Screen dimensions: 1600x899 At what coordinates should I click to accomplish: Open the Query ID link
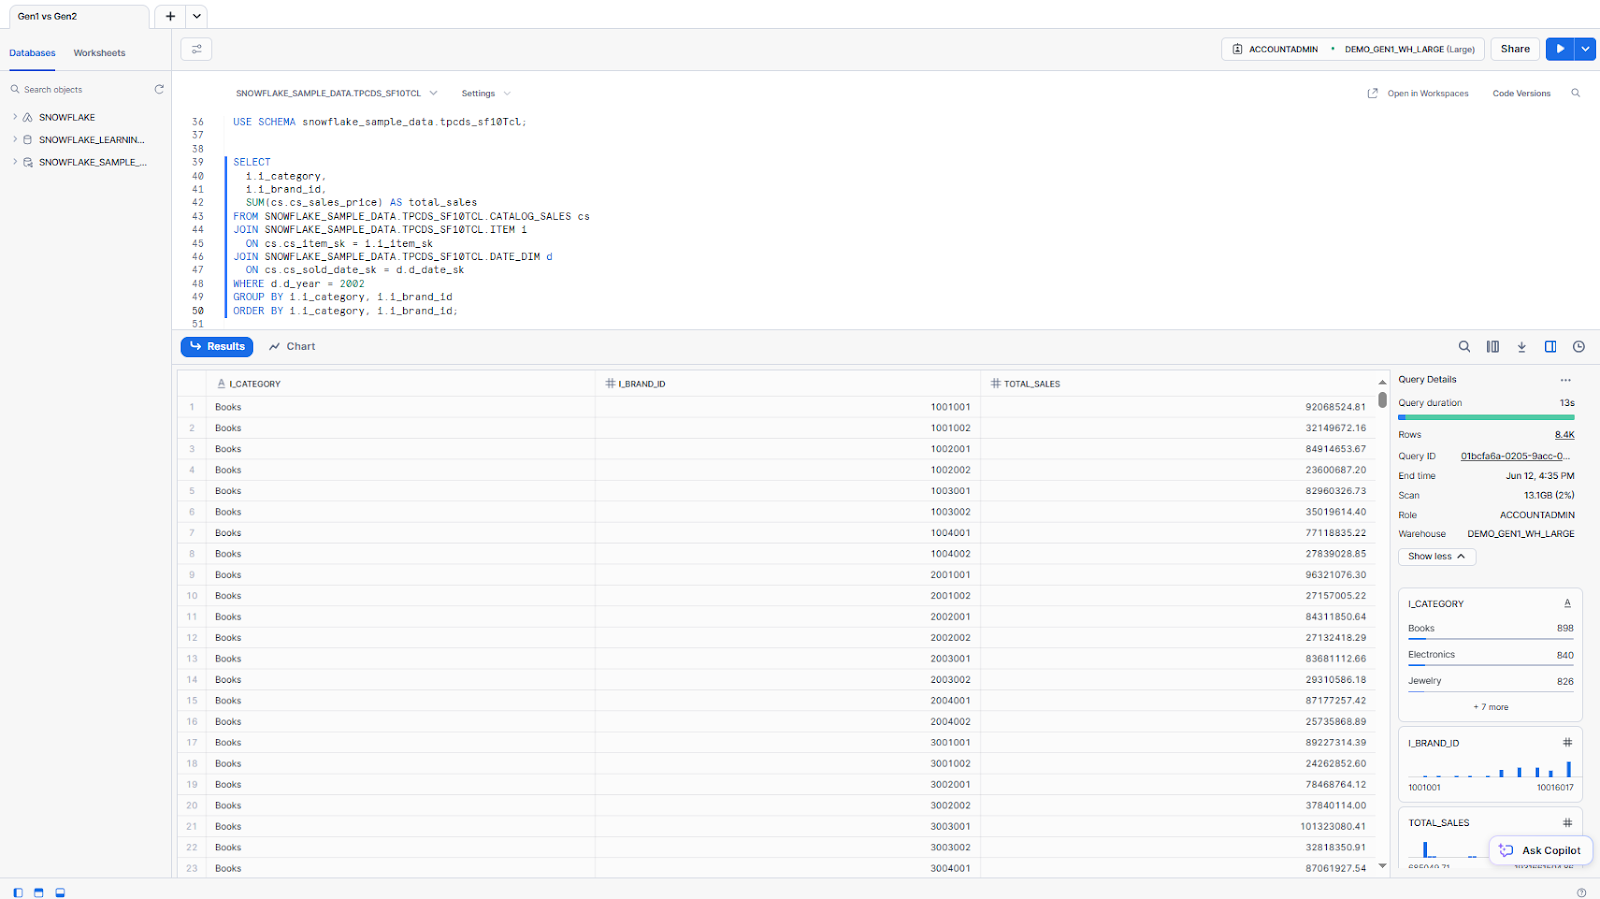[1514, 456]
